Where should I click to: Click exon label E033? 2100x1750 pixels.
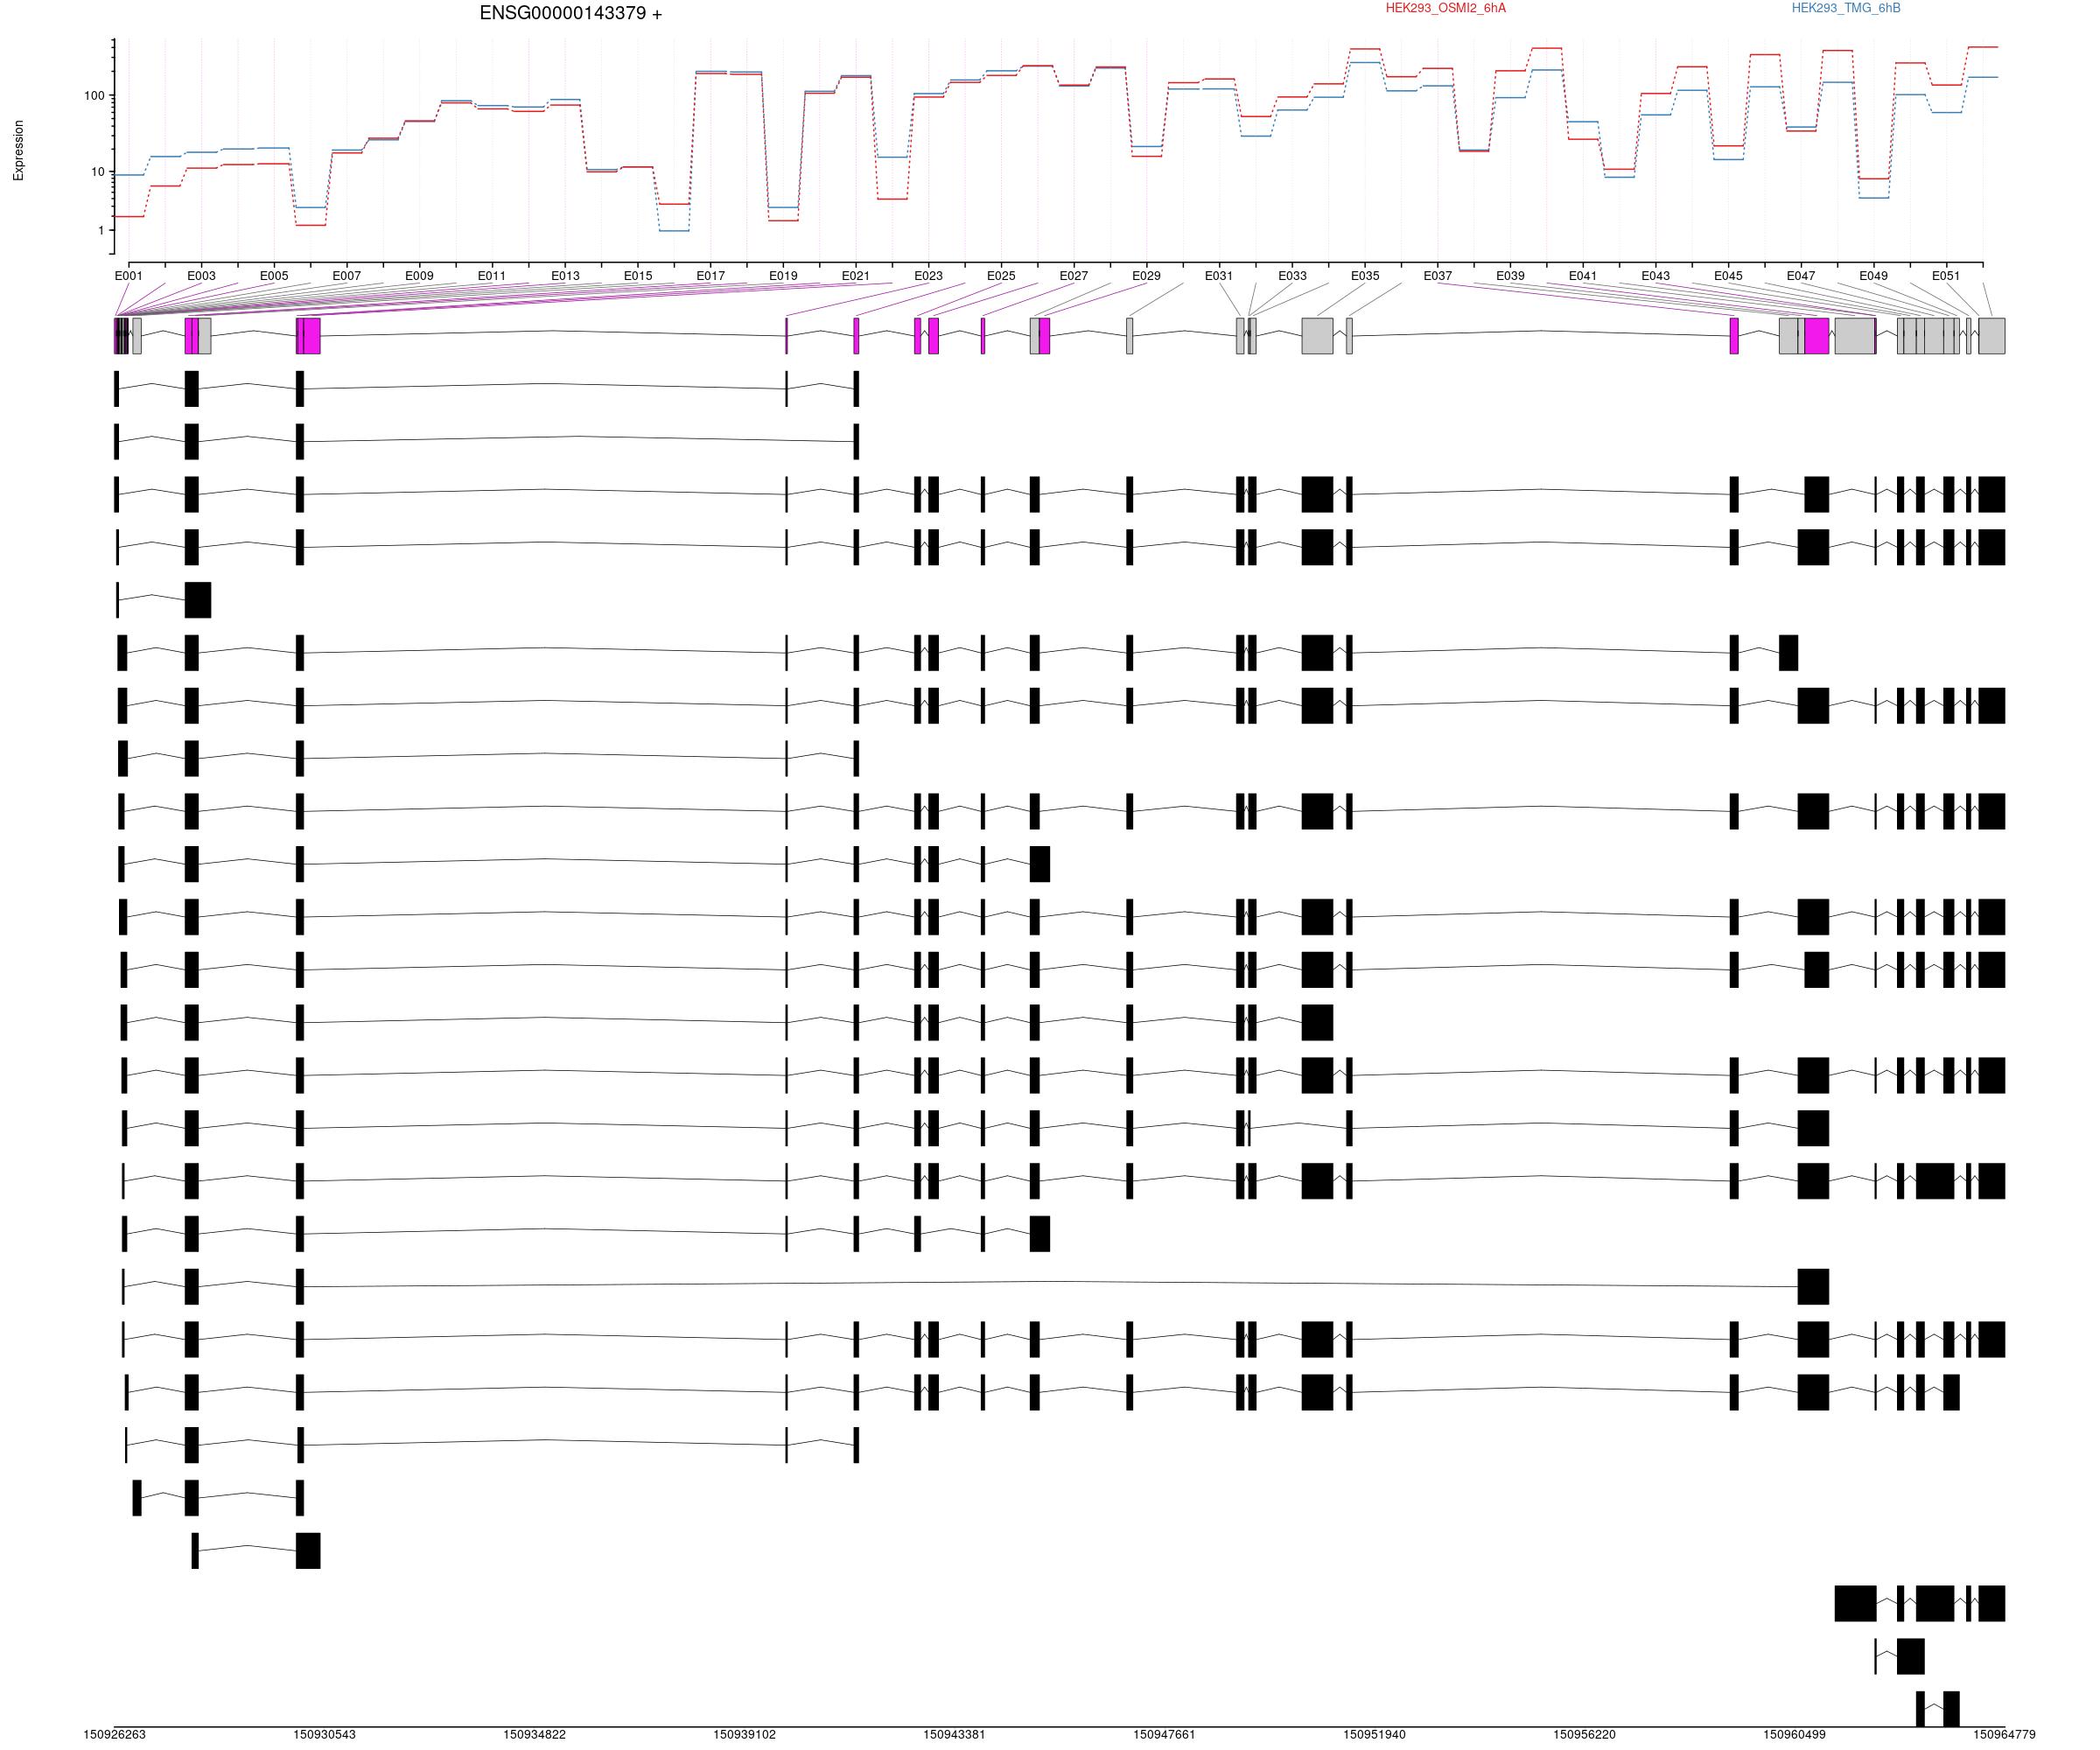(1292, 276)
